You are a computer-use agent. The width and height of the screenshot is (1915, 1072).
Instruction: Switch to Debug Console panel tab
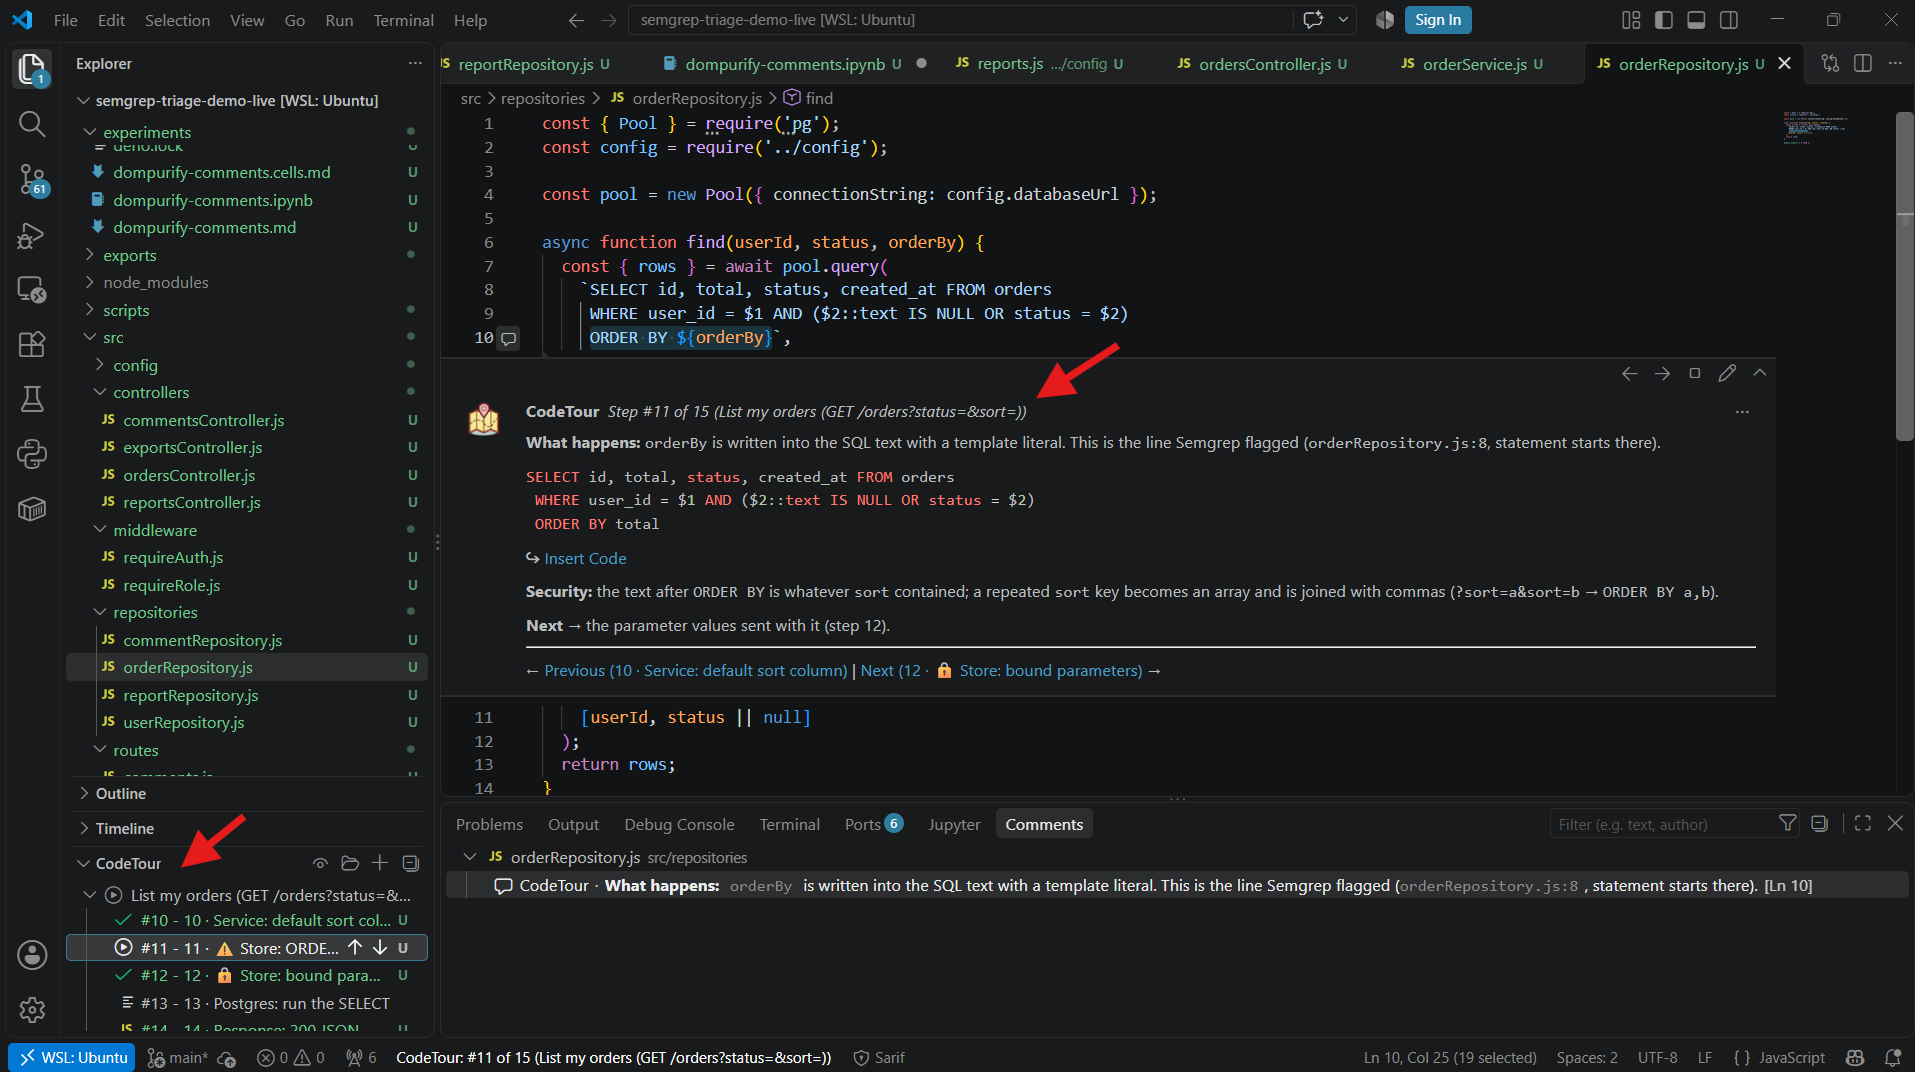click(679, 824)
